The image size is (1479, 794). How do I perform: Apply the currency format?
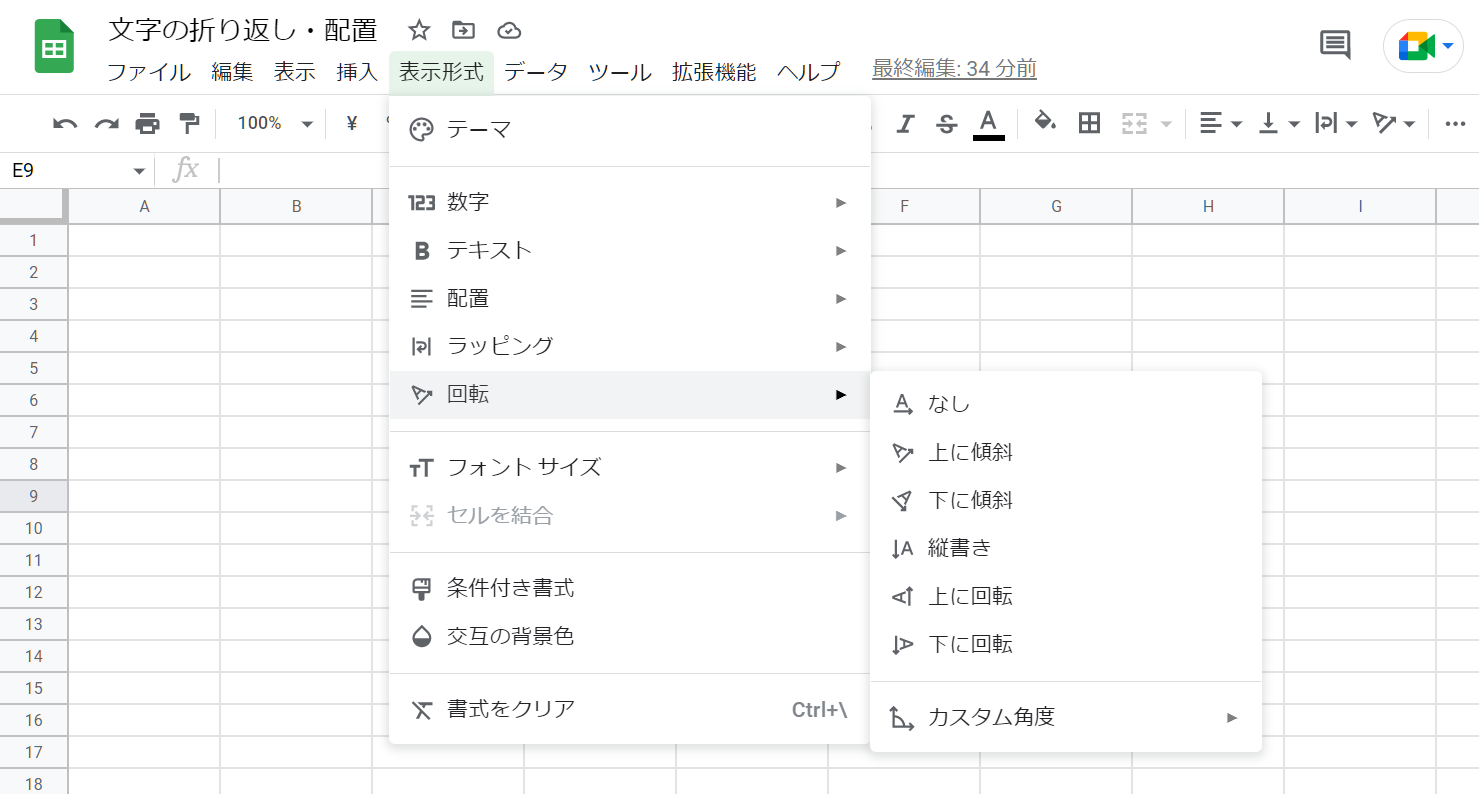(350, 122)
